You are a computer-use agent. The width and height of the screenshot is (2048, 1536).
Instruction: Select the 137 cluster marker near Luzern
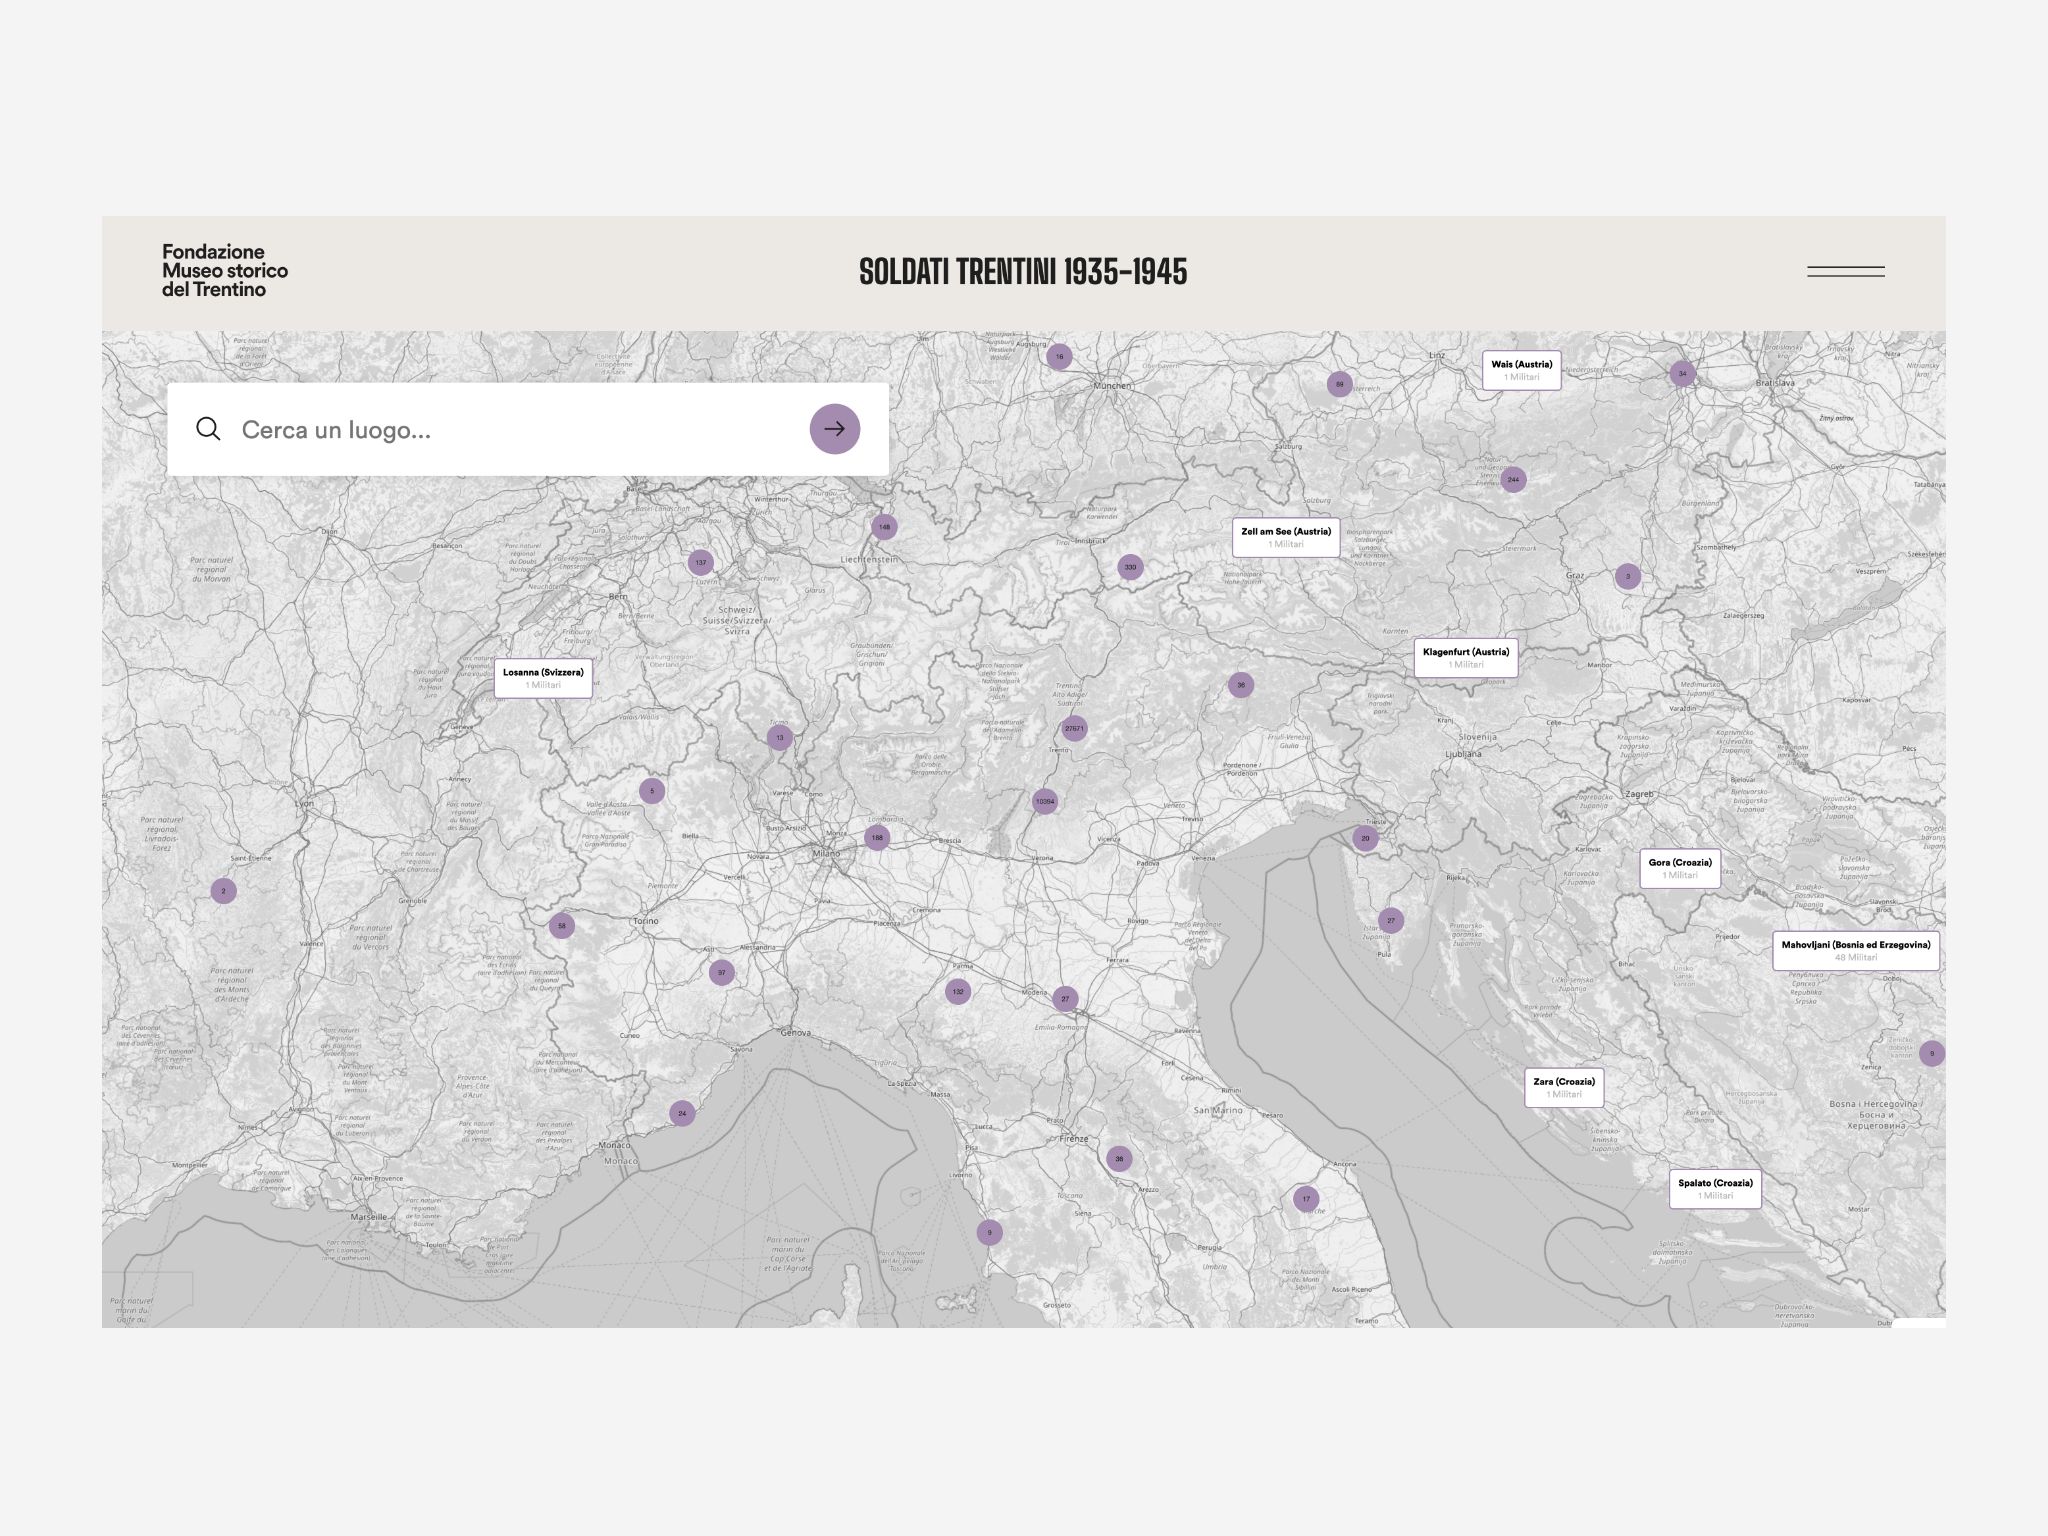(x=701, y=563)
